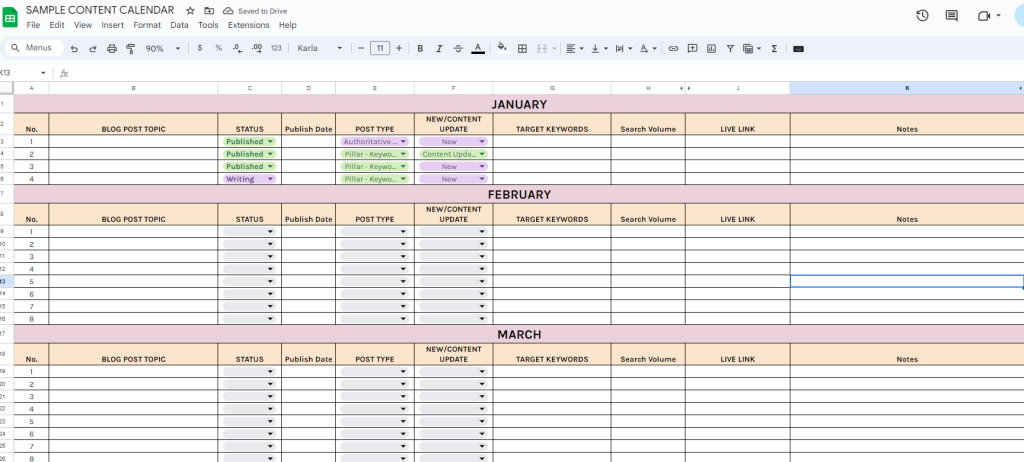Rename SAMPLE CONTENT CALENDAR title
This screenshot has height=462, width=1024.
[100, 10]
